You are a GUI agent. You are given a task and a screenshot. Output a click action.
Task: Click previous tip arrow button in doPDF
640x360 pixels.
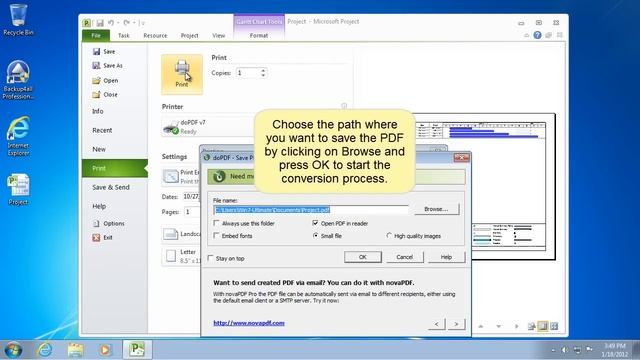436,324
